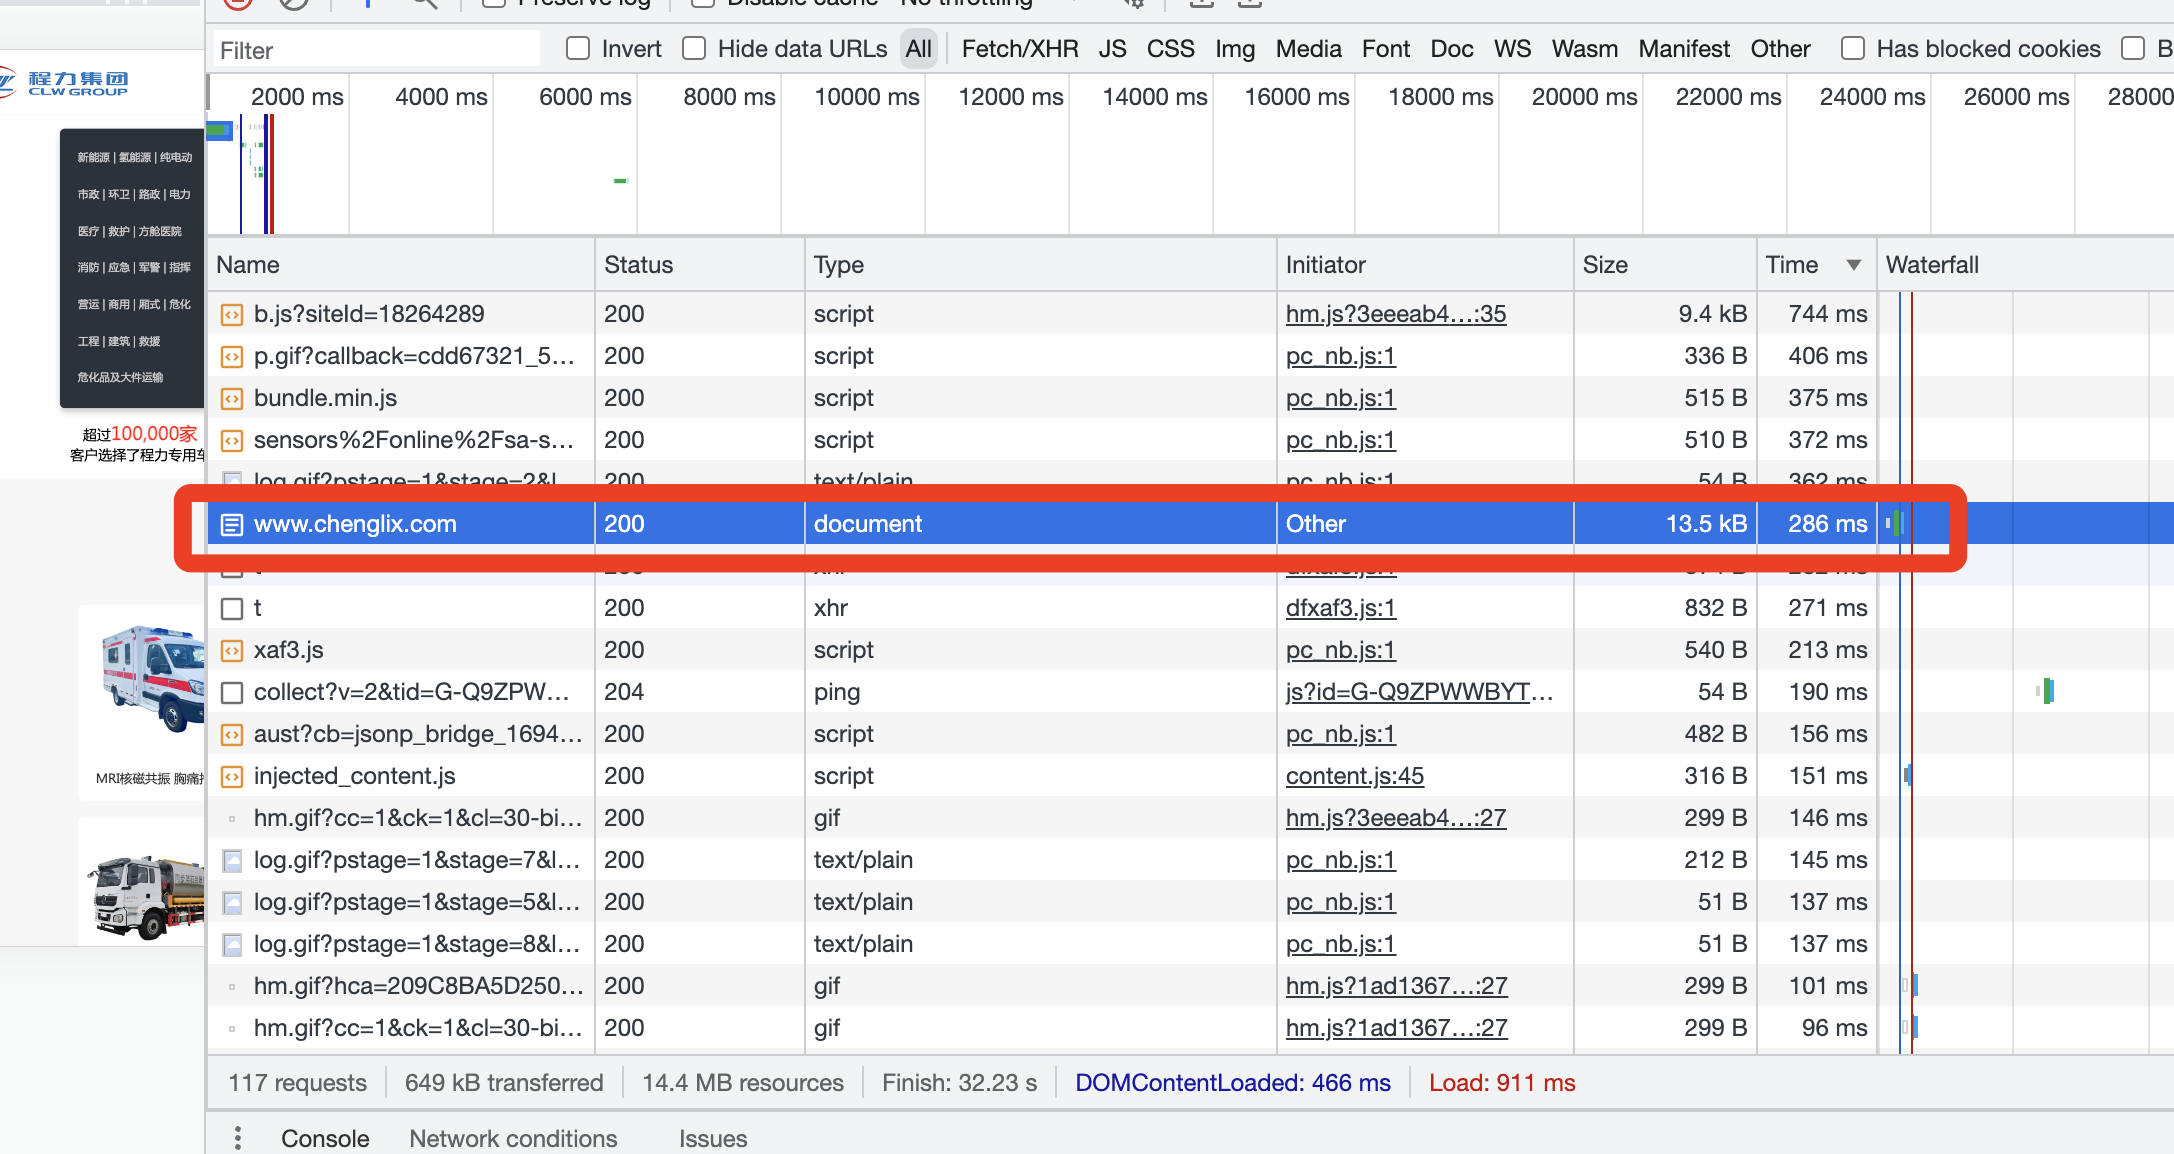Check Has blocked cookies option
This screenshot has height=1154, width=2174.
(x=1852, y=49)
